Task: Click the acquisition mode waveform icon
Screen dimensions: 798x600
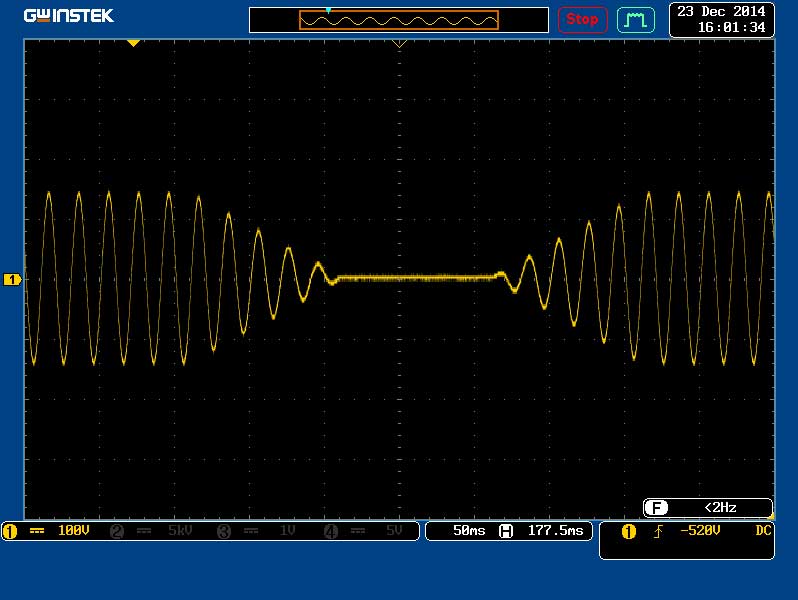Action: tap(635, 19)
